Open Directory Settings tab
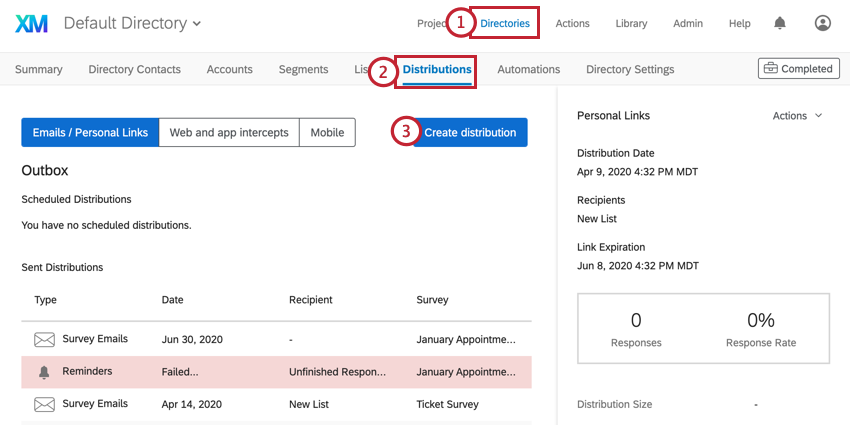 (x=630, y=69)
